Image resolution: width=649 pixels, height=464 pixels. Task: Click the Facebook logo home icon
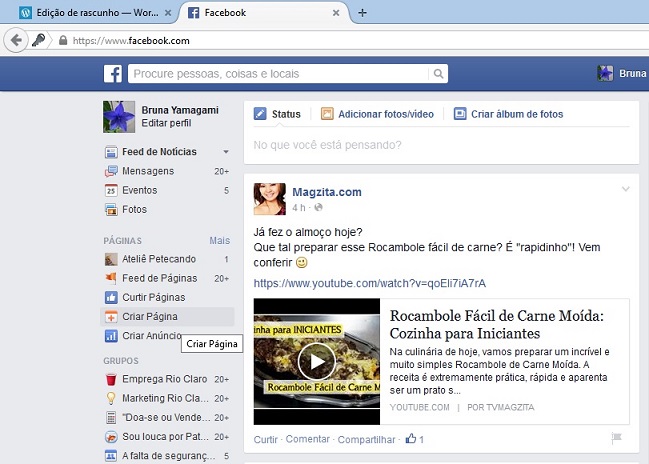113,74
